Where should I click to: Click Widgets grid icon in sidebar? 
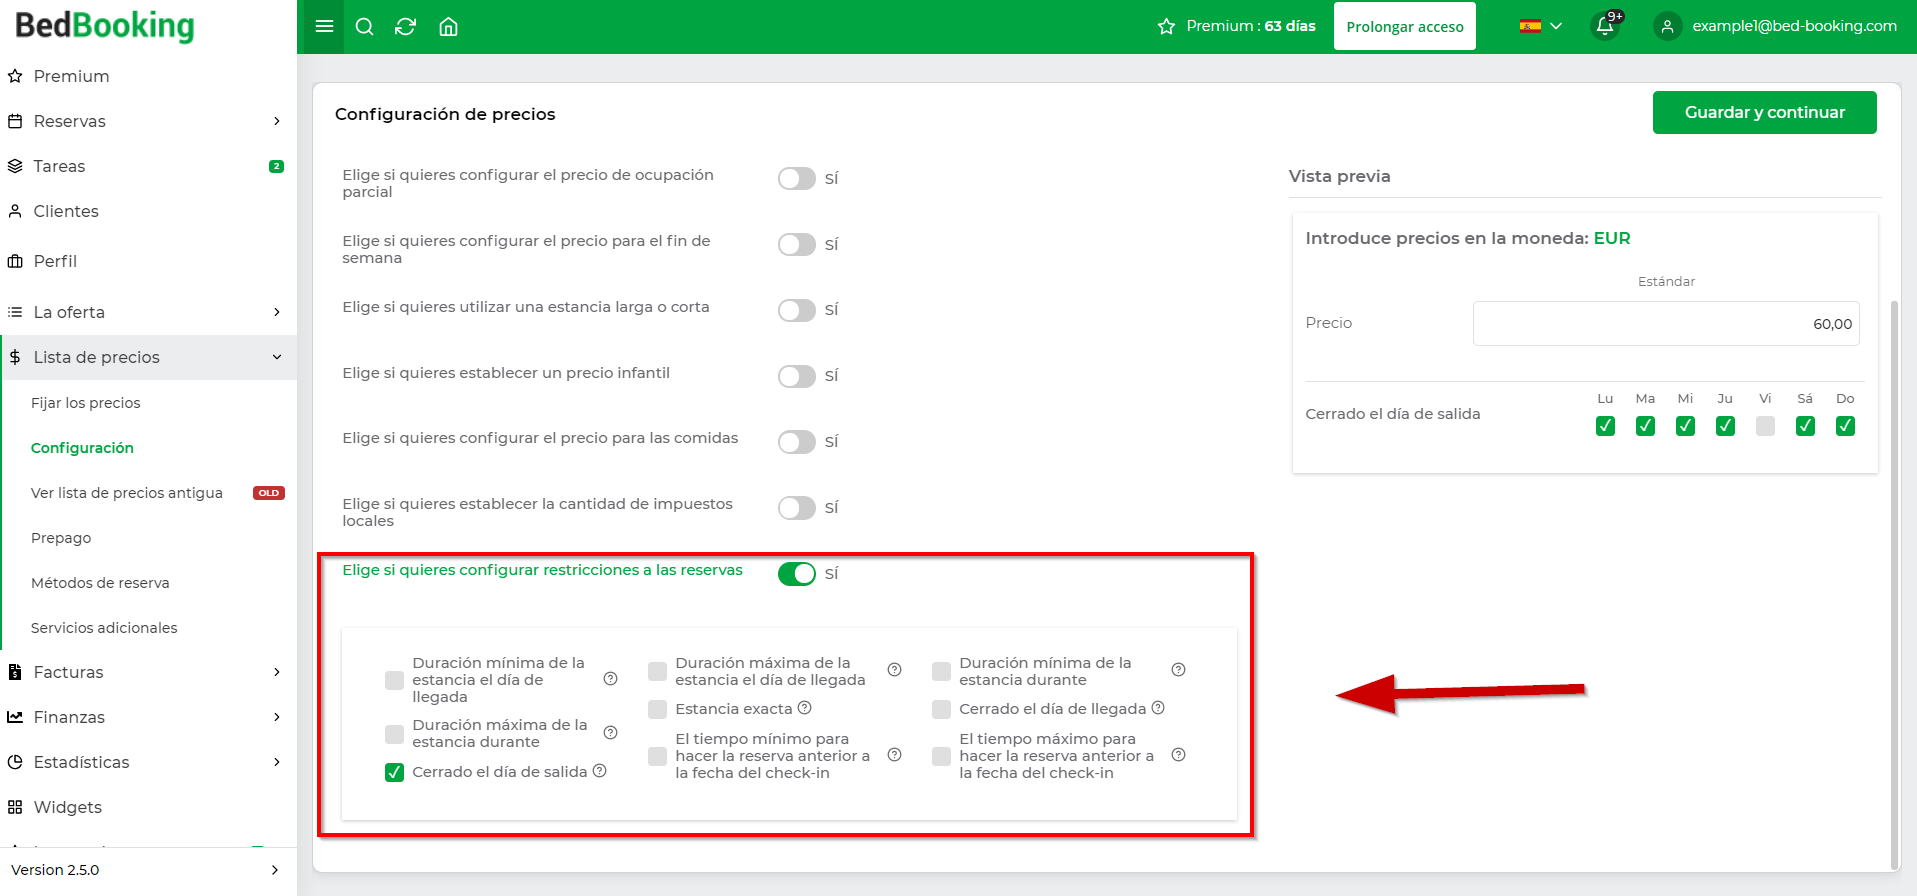coord(15,807)
